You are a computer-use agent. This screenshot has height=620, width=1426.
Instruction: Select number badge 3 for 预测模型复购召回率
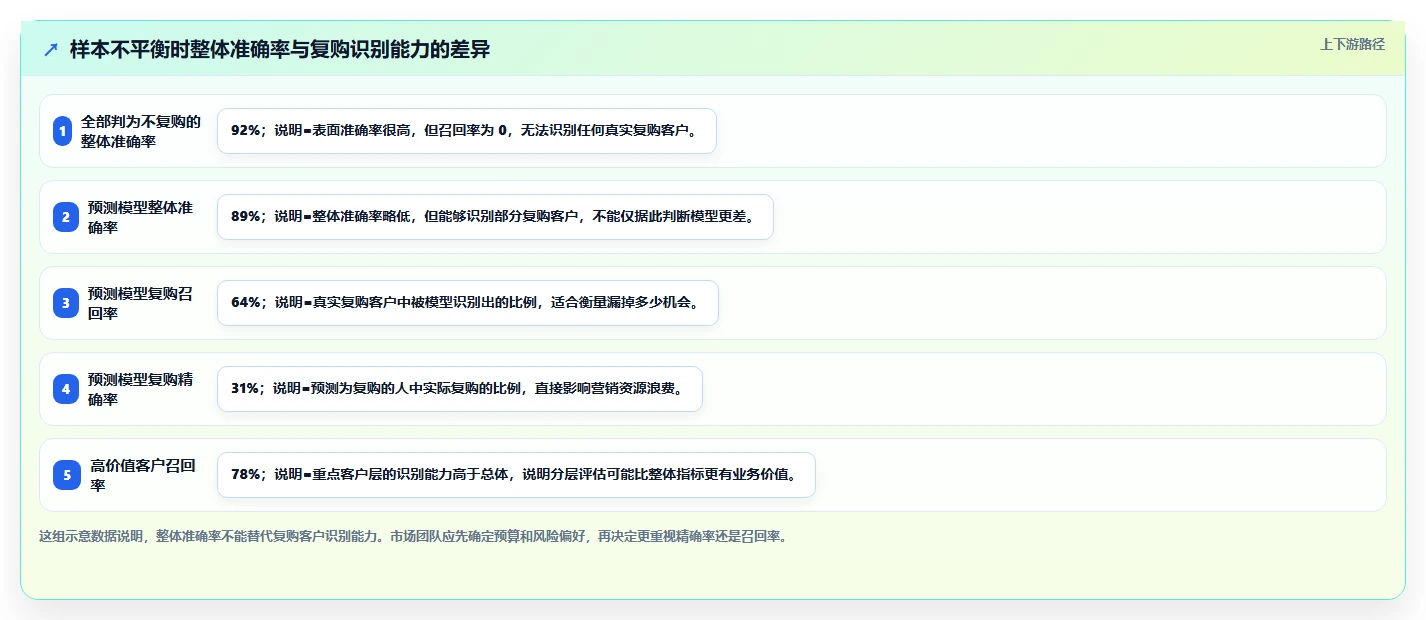(x=66, y=303)
